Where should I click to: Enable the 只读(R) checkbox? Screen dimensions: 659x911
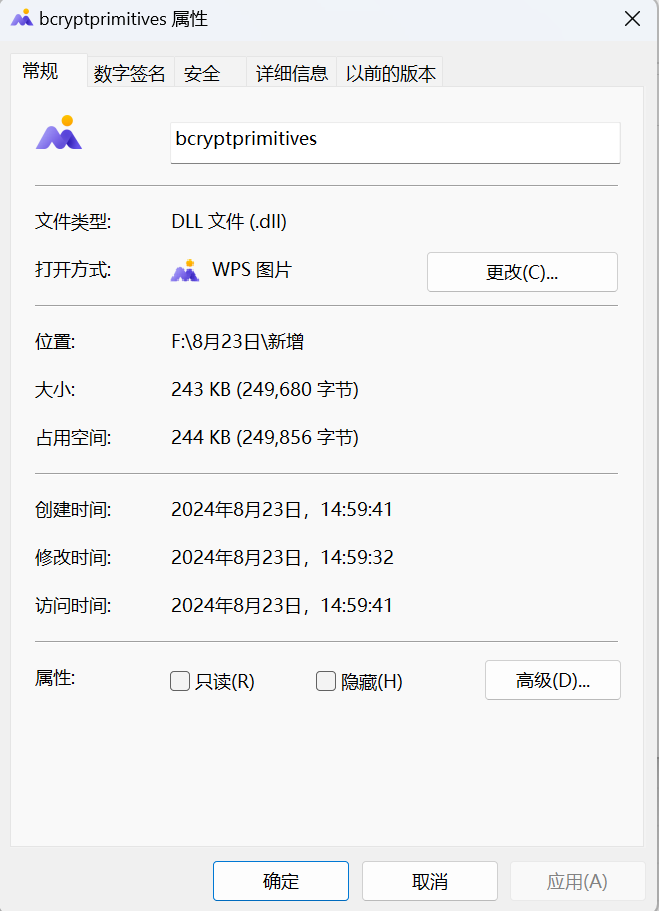180,681
